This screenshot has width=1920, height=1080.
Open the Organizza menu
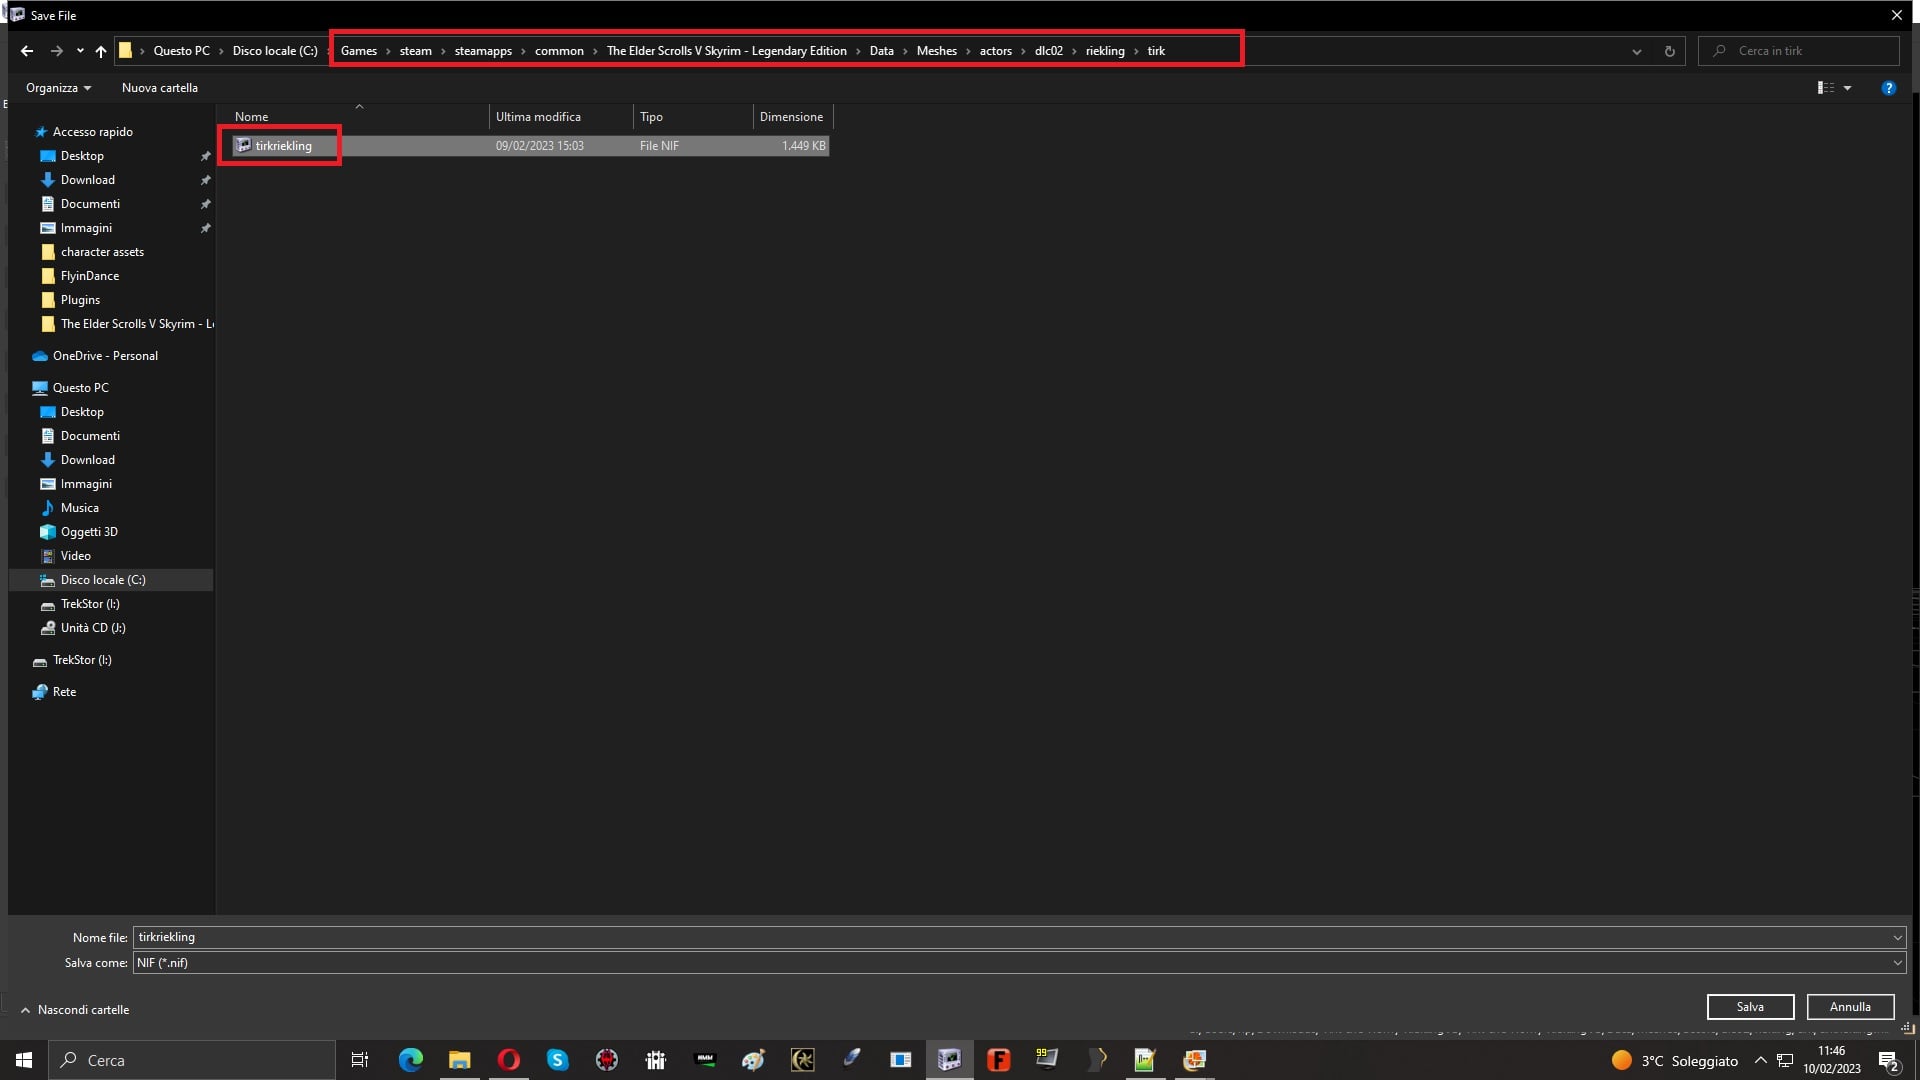(59, 88)
